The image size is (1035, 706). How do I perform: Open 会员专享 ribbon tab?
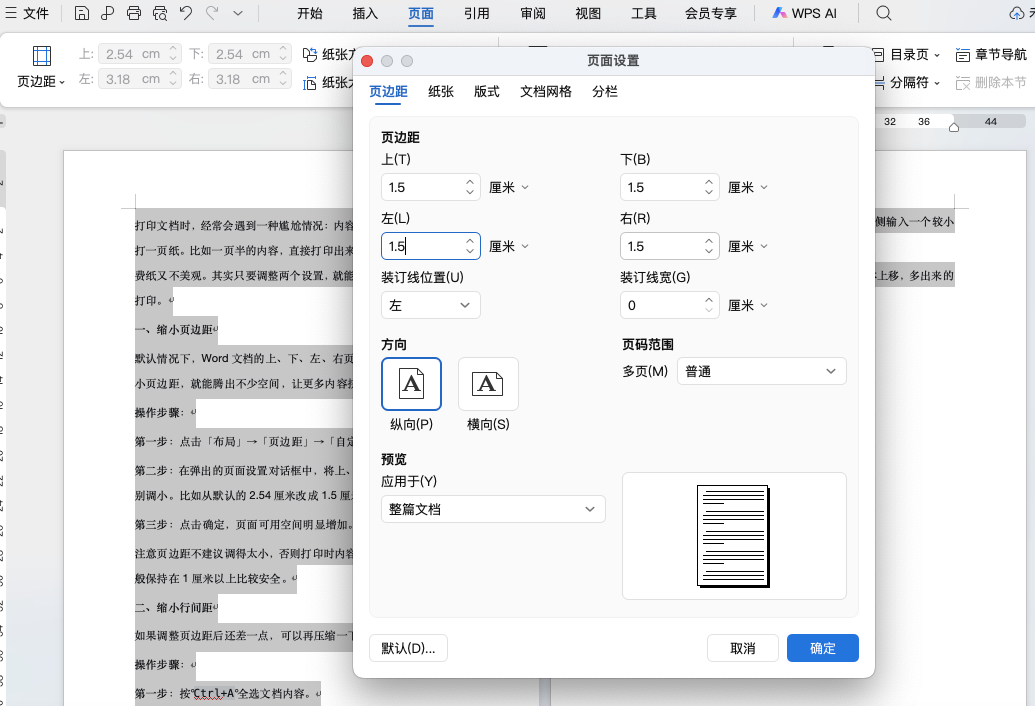[x=710, y=13]
